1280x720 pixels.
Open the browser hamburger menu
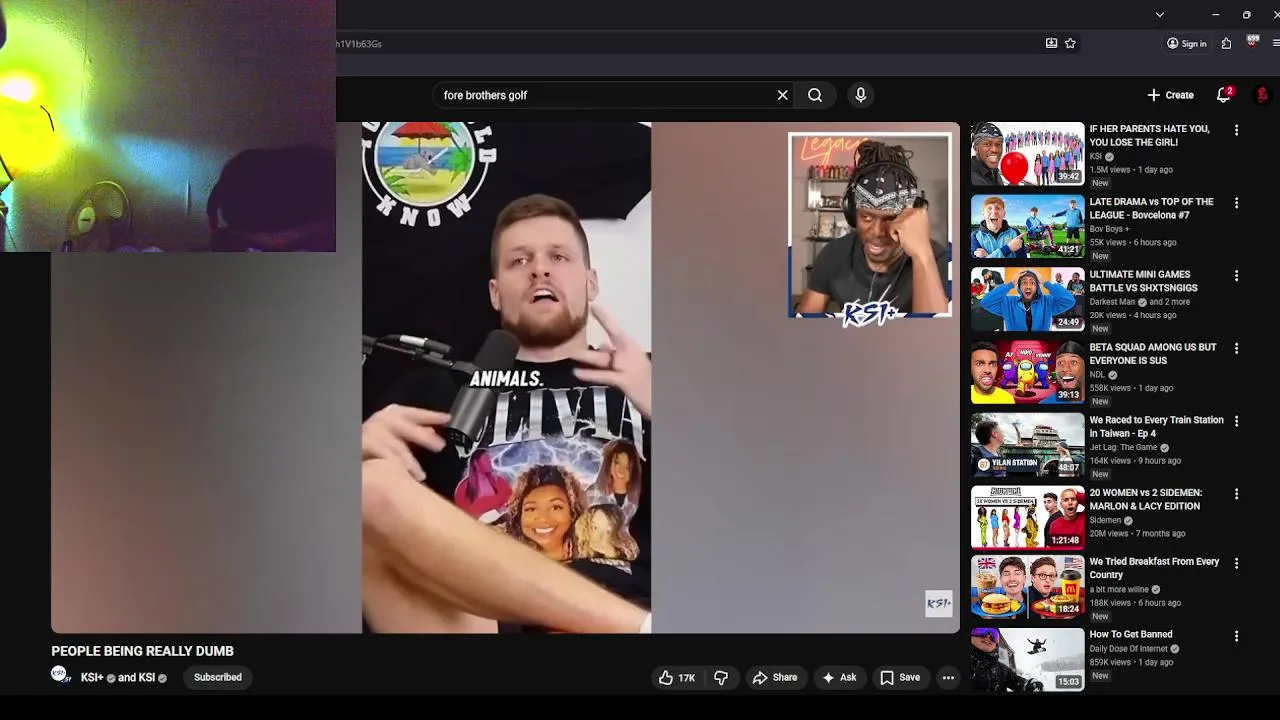[x=1275, y=43]
